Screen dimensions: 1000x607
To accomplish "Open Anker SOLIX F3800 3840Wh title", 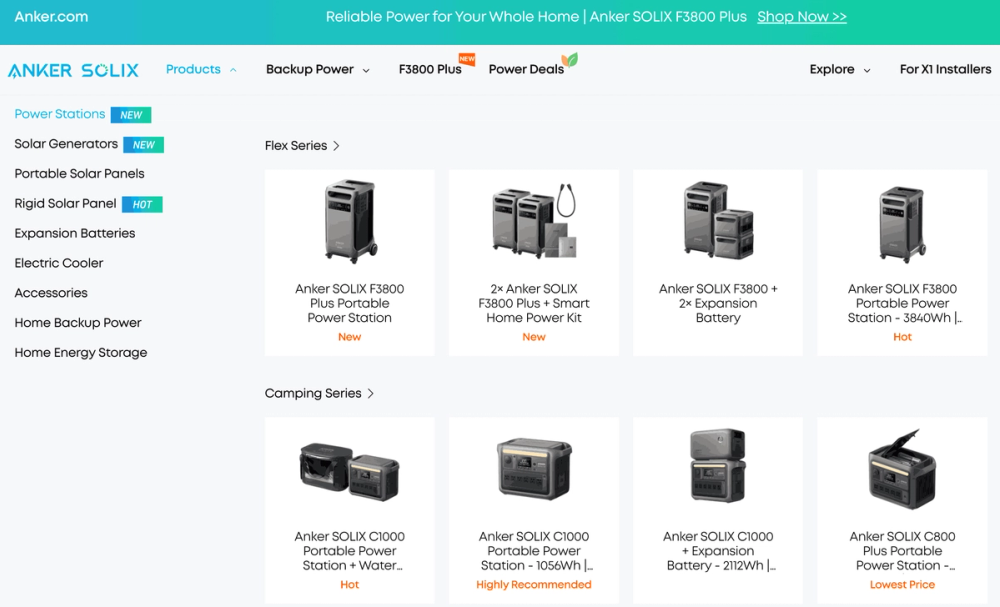I will point(902,304).
